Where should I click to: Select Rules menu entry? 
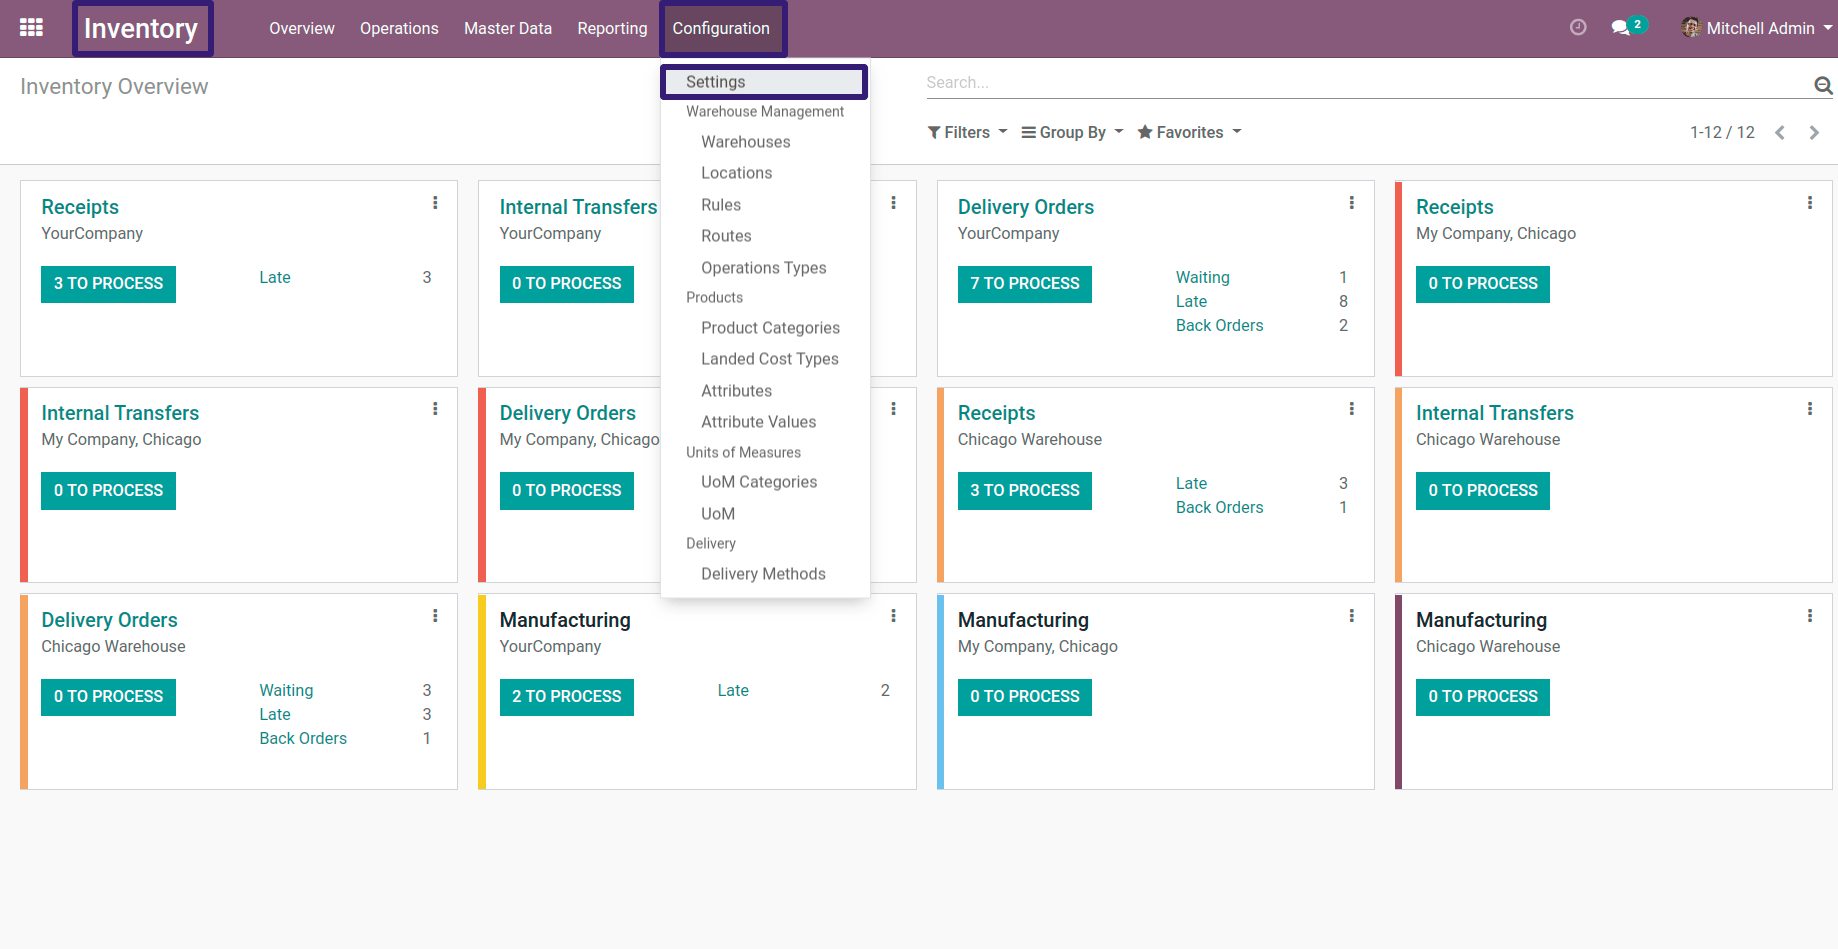(721, 205)
